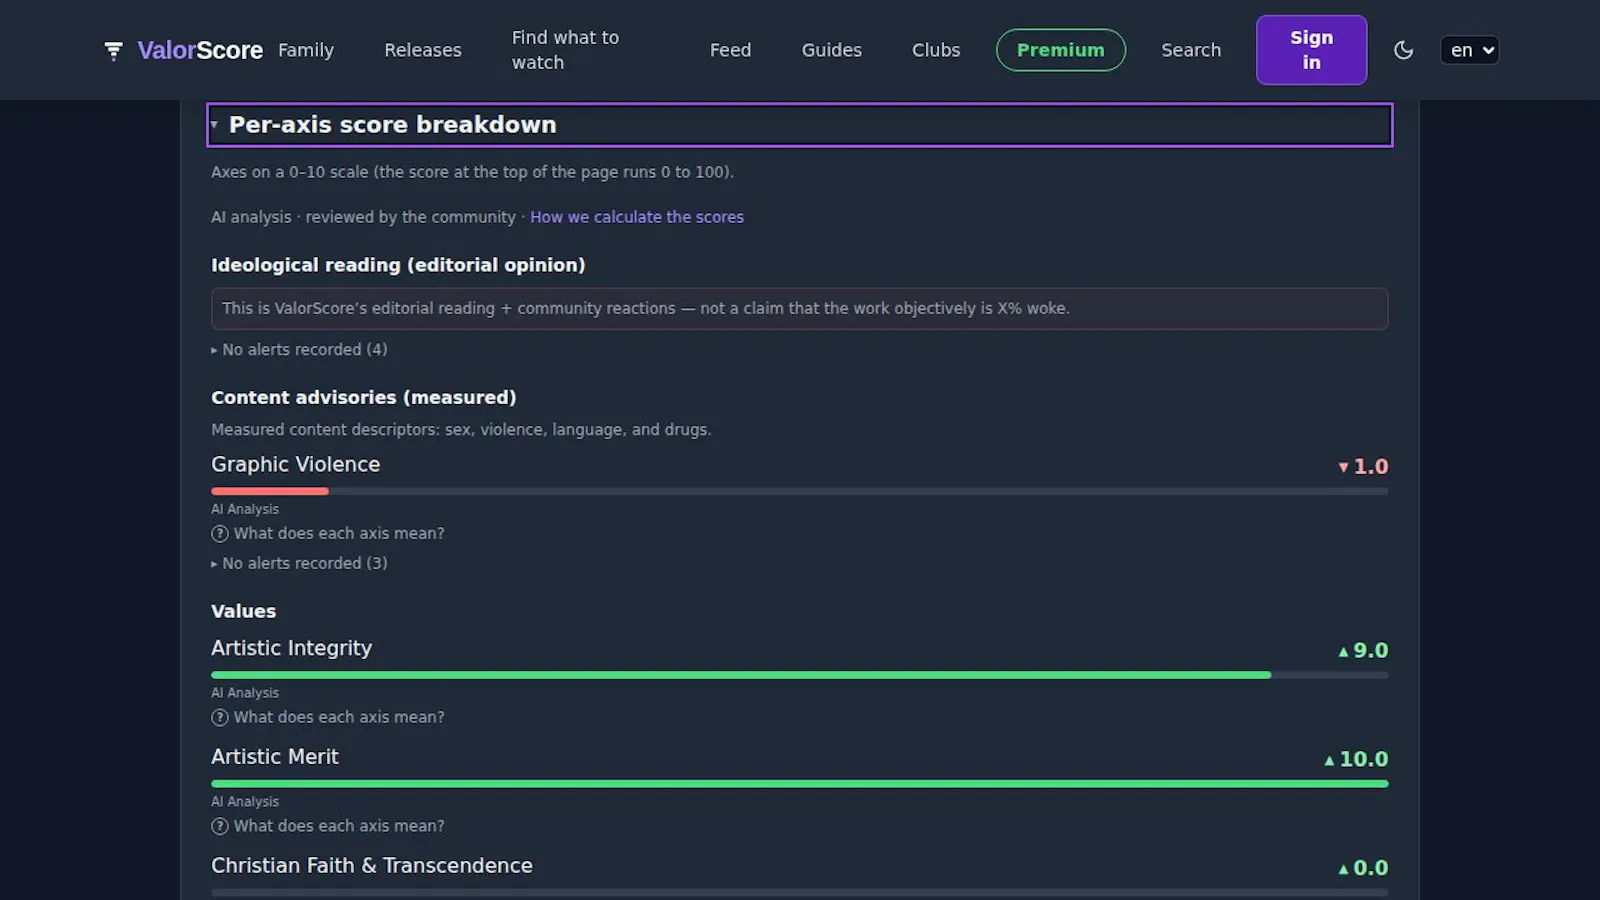Click the Values heading
1600x900 pixels.
[x=243, y=611]
